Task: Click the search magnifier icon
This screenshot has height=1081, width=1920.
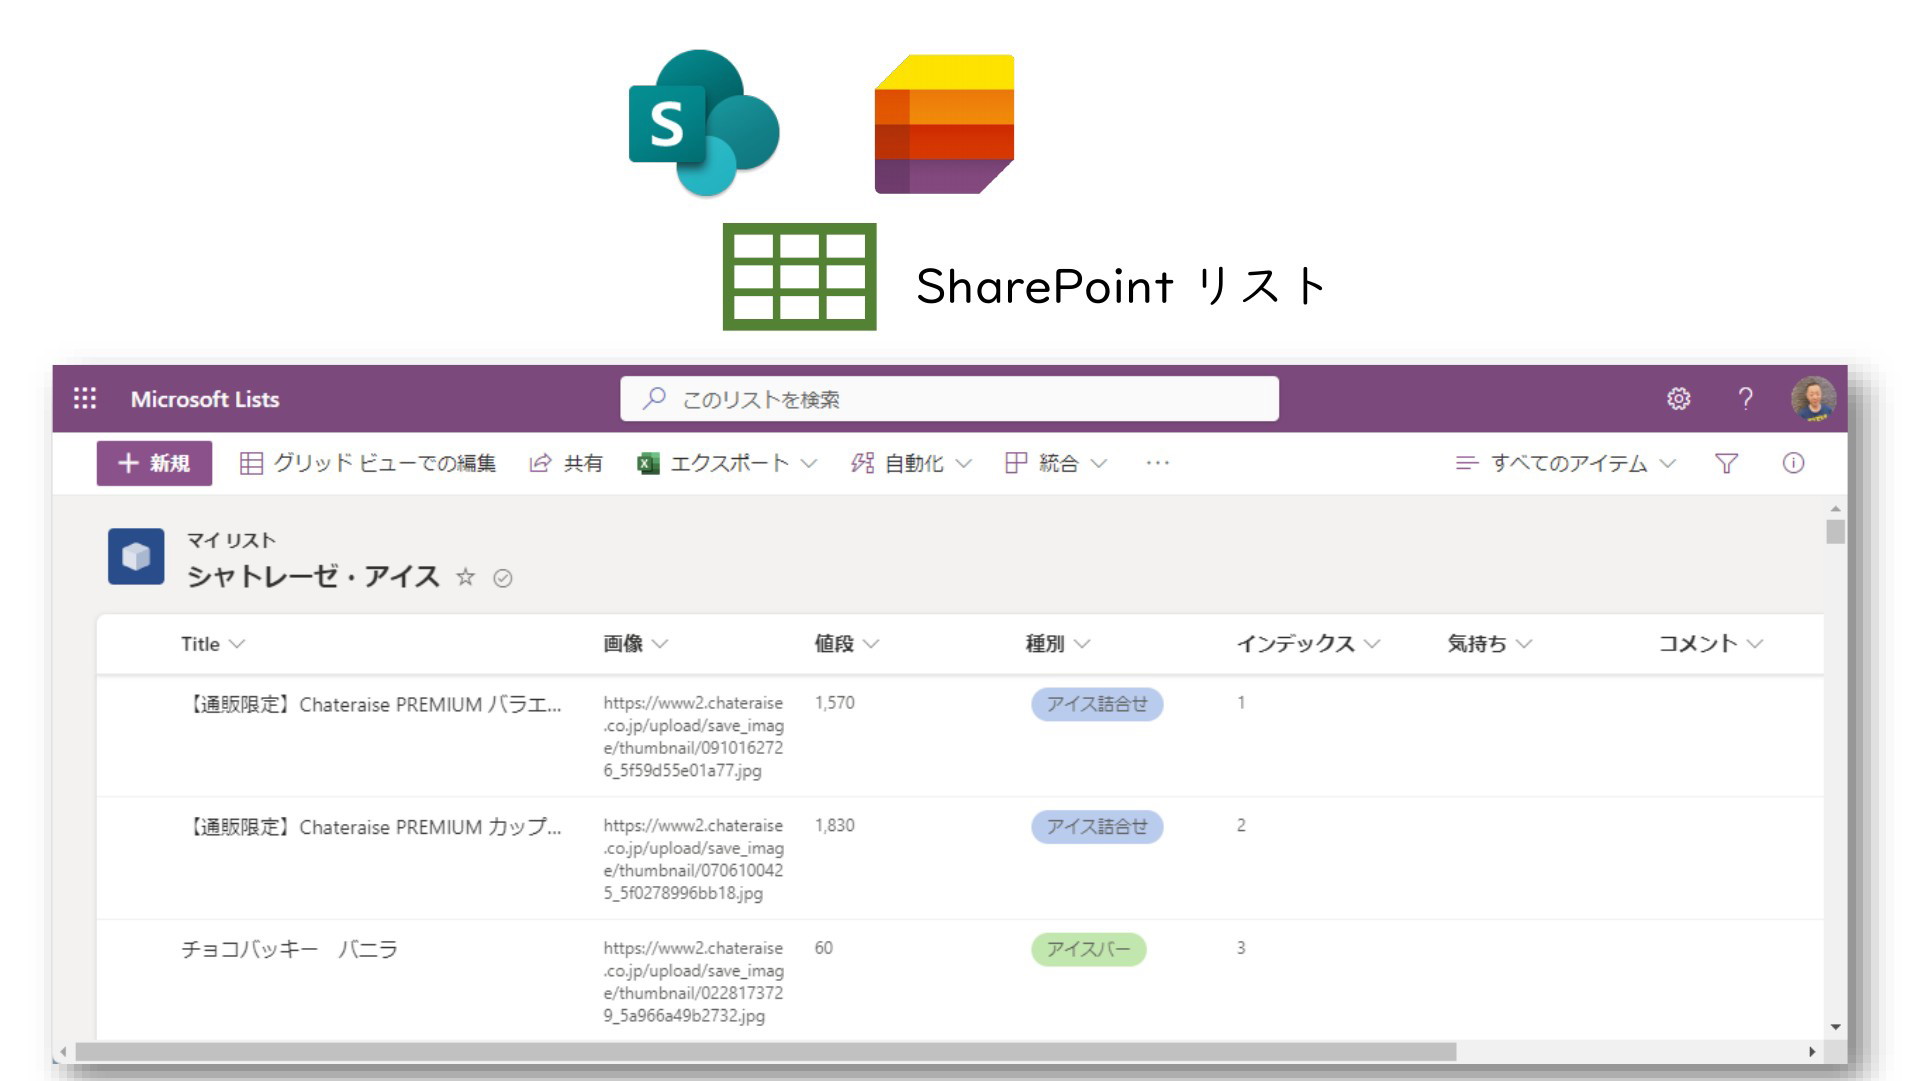Action: tap(654, 399)
